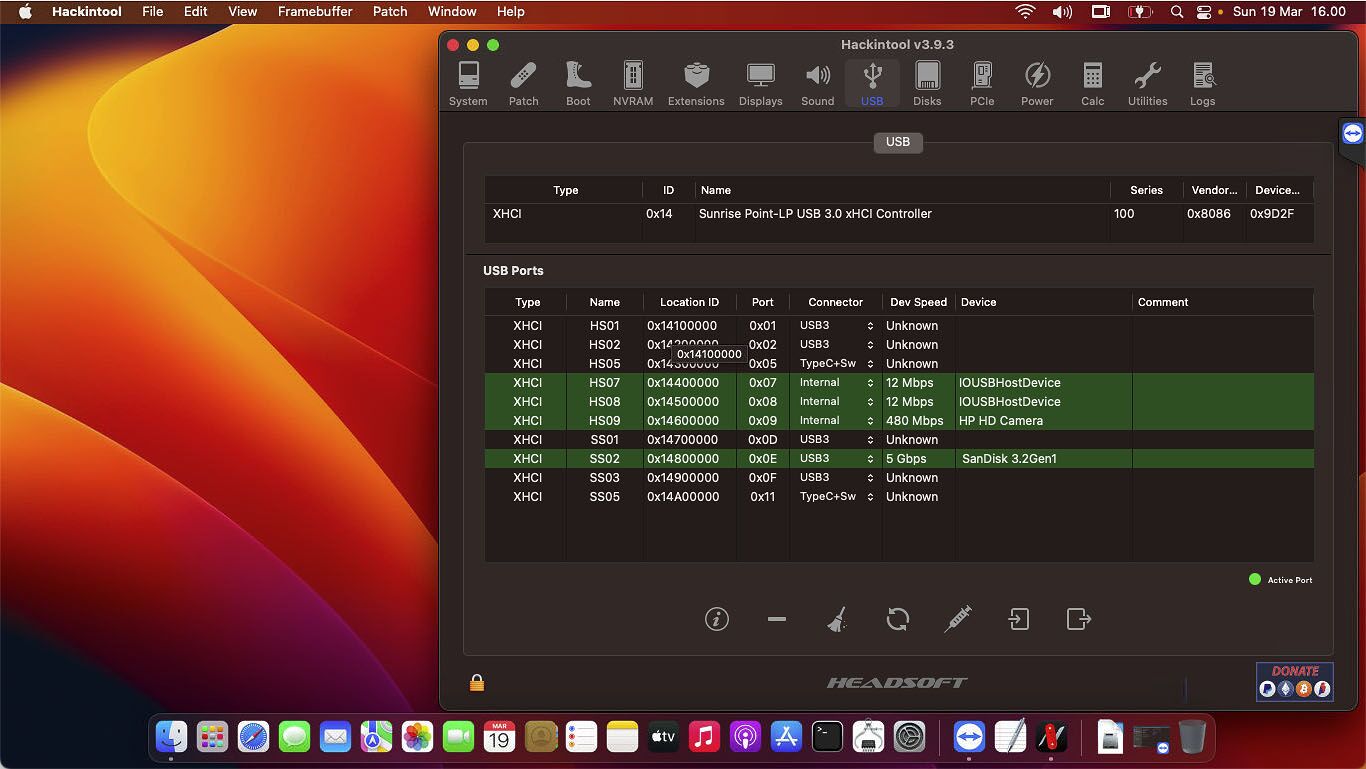Click the syringe inject icon
The image size is (1366, 769).
coord(957,619)
